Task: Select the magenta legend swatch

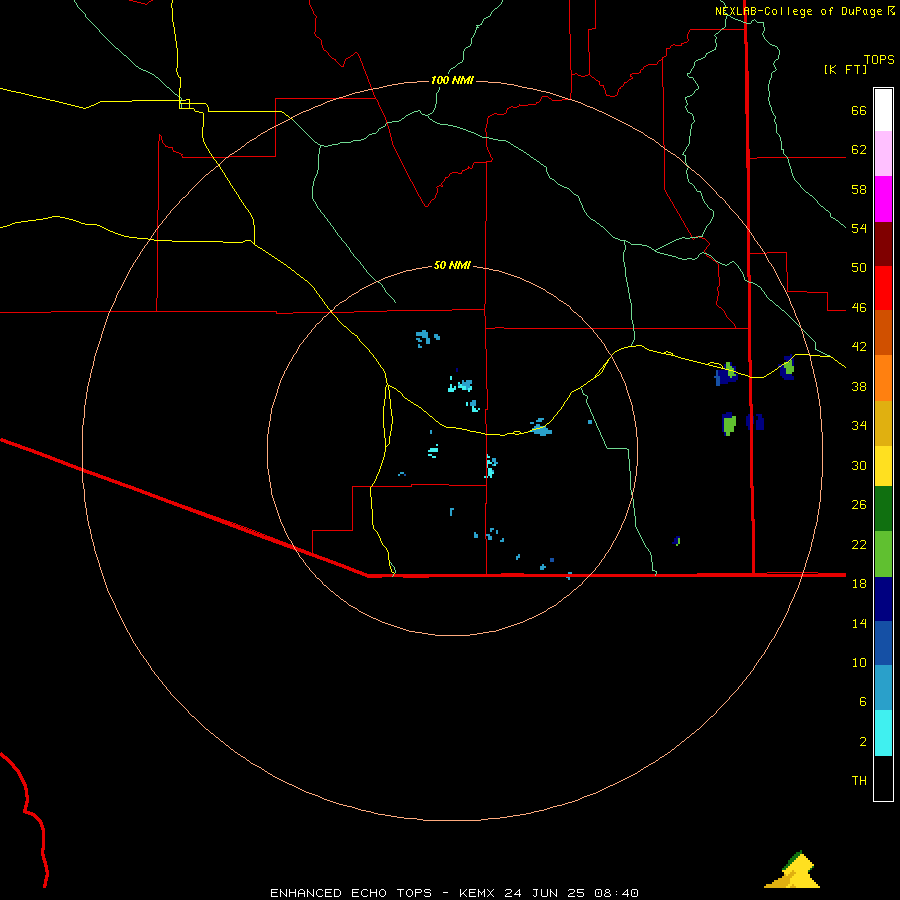Action: [x=883, y=199]
